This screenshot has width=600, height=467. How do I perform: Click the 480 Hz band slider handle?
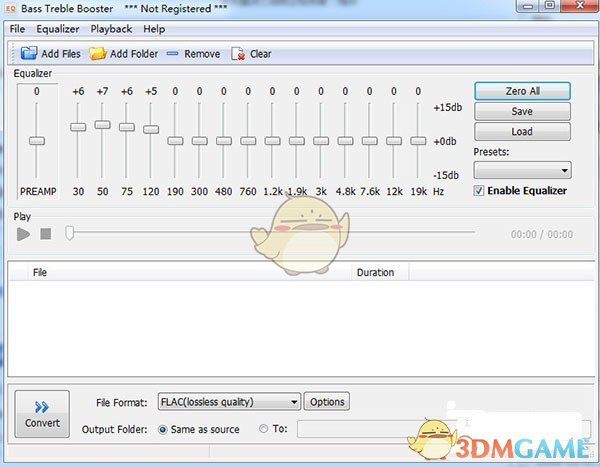click(224, 141)
